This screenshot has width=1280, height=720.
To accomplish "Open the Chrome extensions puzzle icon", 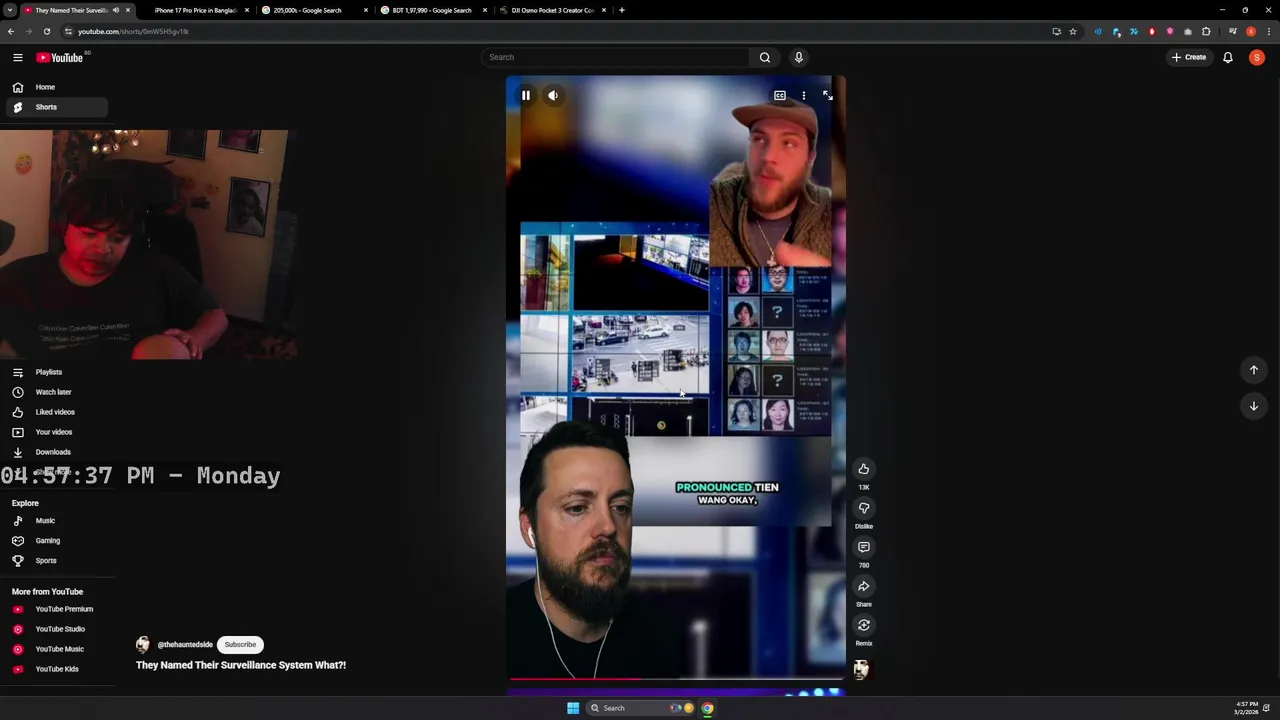I will 1206,31.
